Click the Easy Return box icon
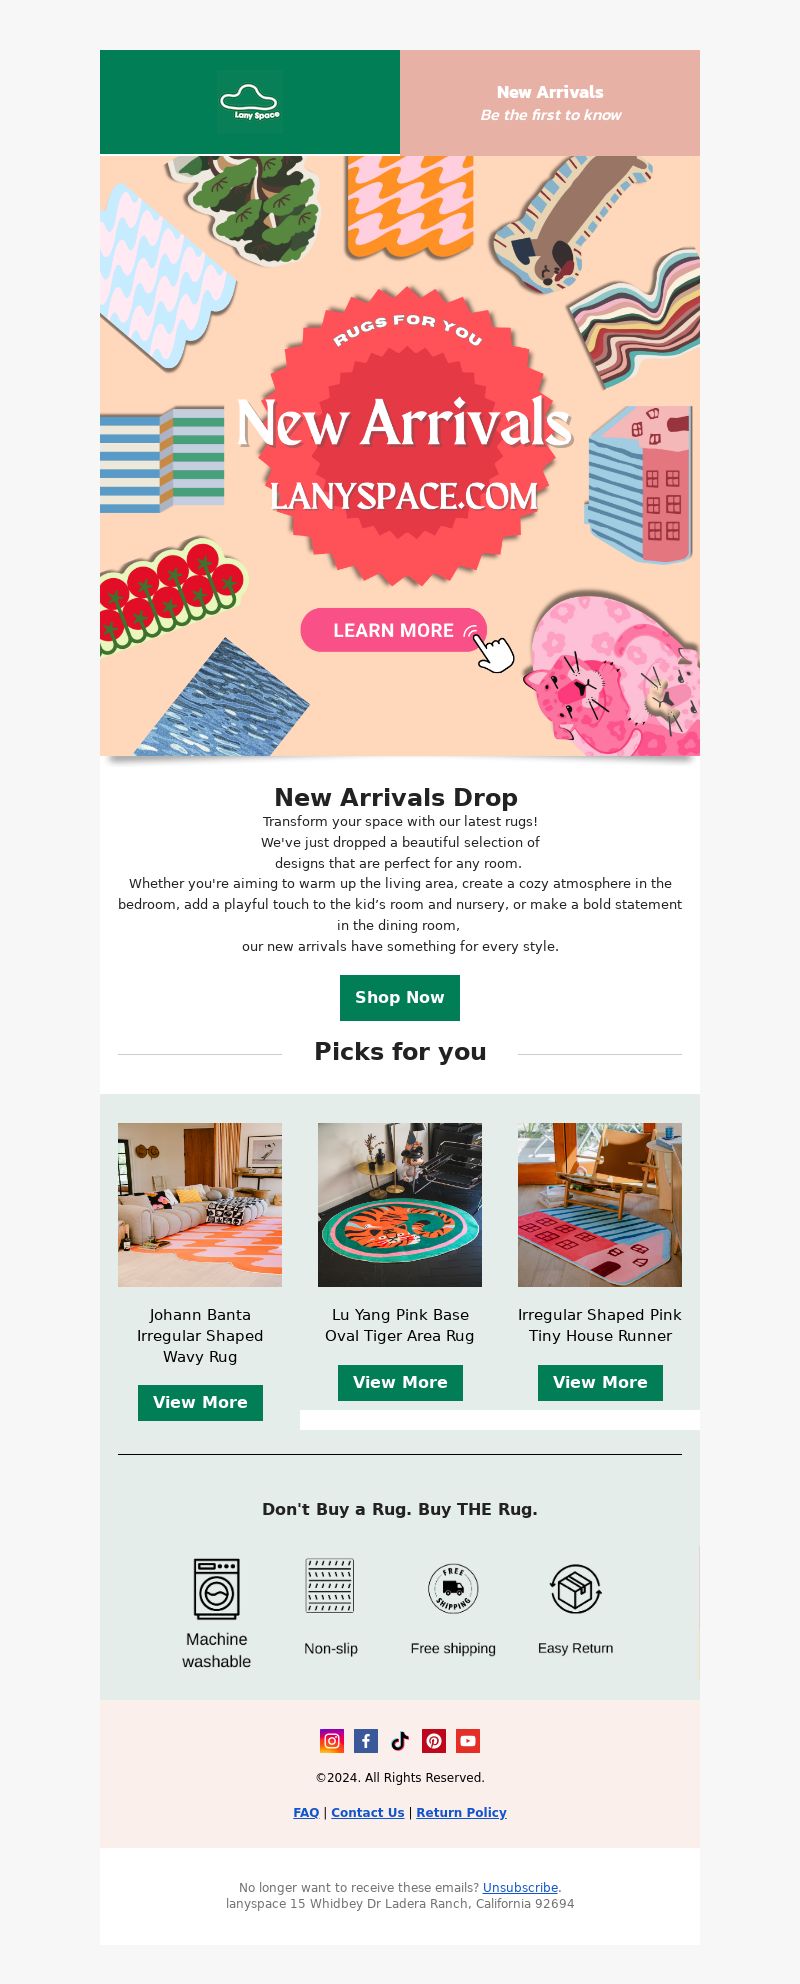The height and width of the screenshot is (1984, 800). [575, 1588]
